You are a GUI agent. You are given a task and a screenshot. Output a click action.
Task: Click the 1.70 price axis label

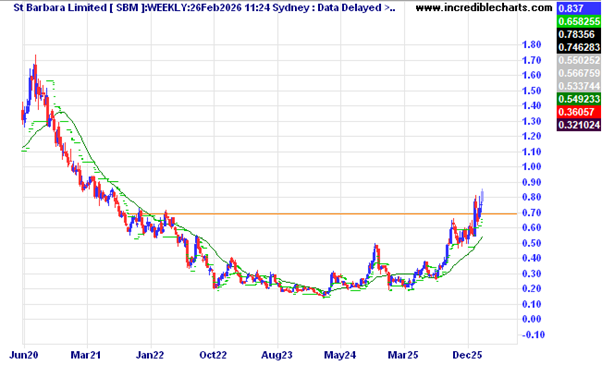click(x=531, y=60)
